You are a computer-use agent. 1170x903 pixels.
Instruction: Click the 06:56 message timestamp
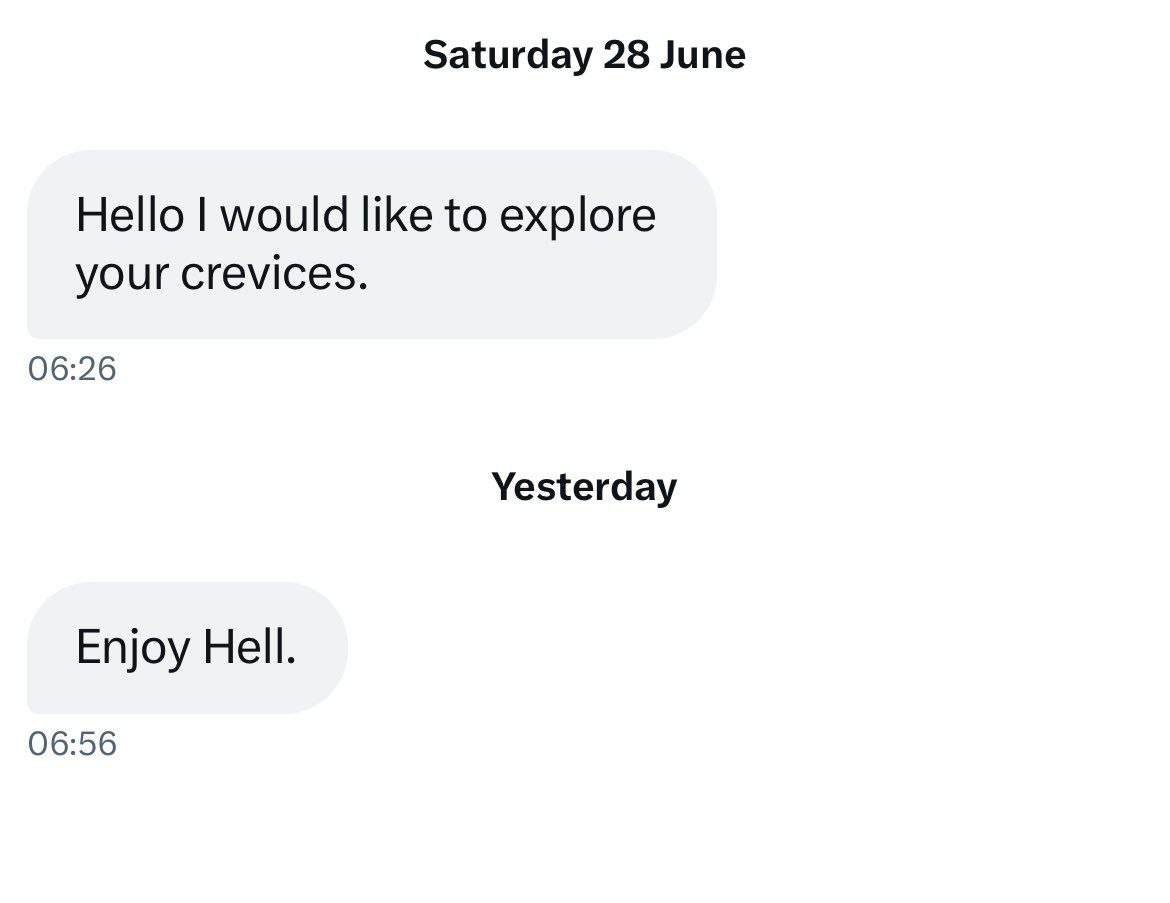click(x=72, y=744)
